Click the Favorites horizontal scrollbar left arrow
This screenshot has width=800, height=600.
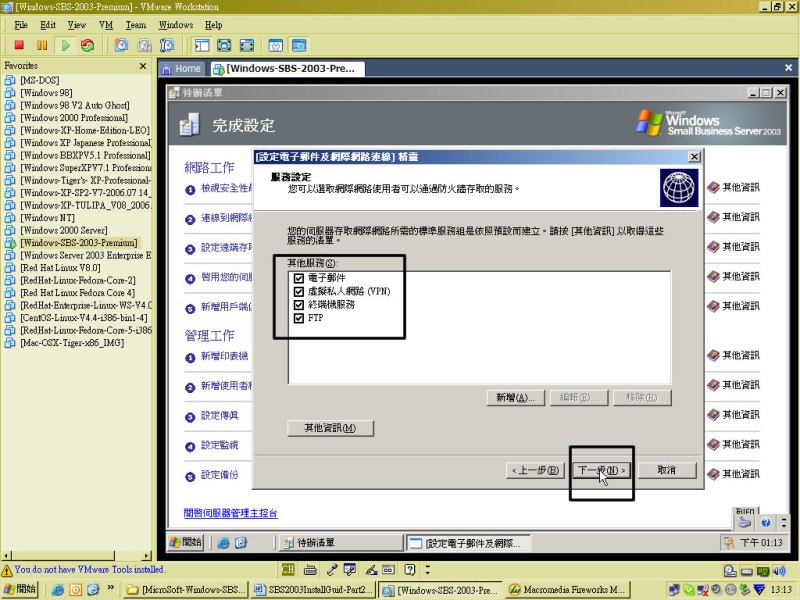point(6,556)
